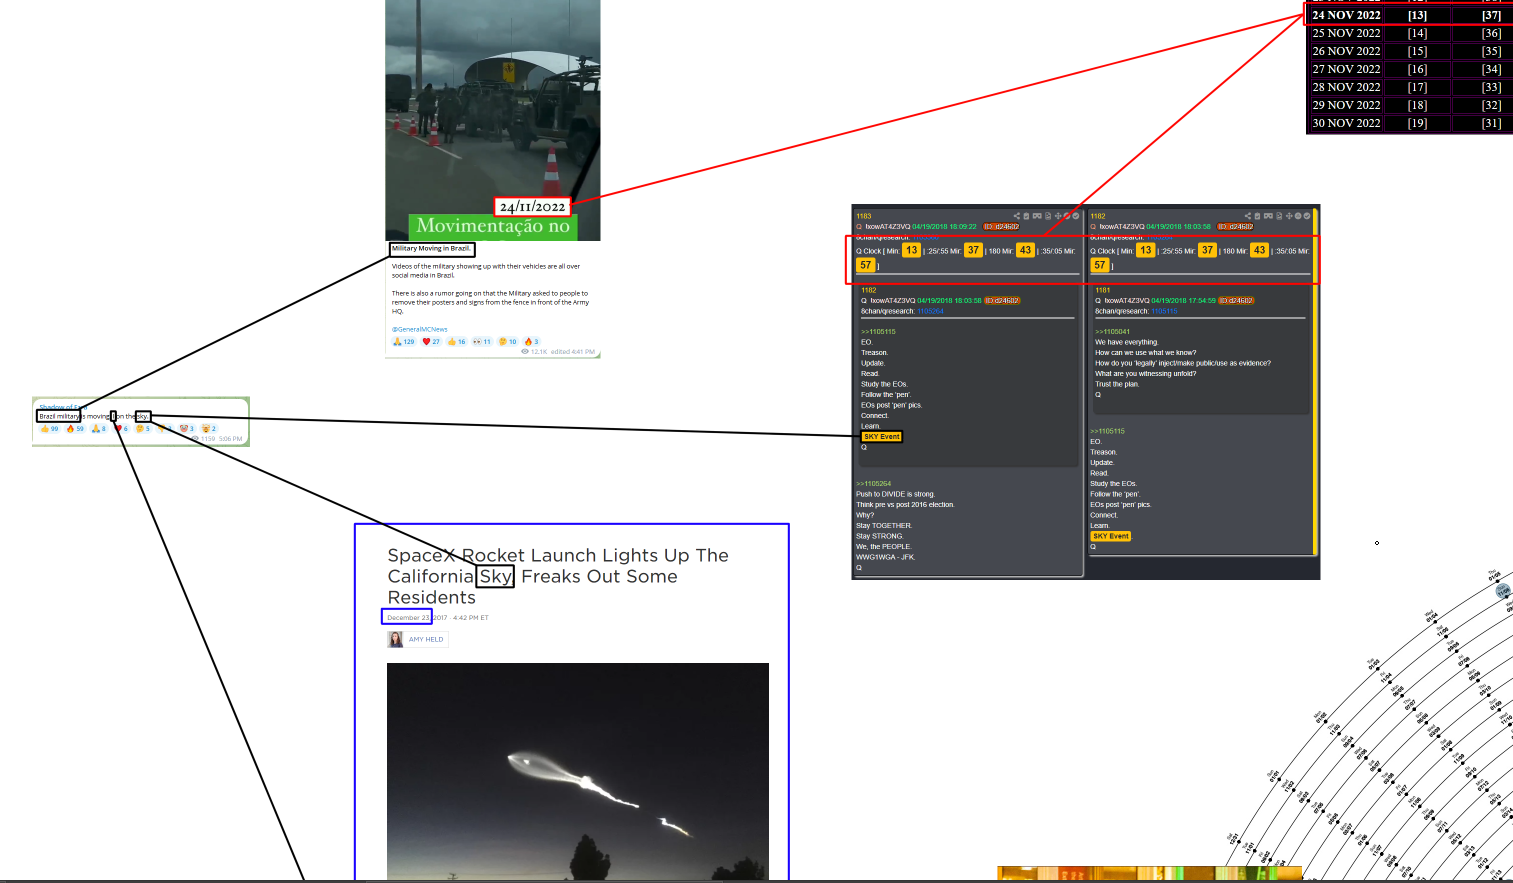Open the blue 1105264 qresearch link
This screenshot has width=1513, height=883.
pos(932,311)
